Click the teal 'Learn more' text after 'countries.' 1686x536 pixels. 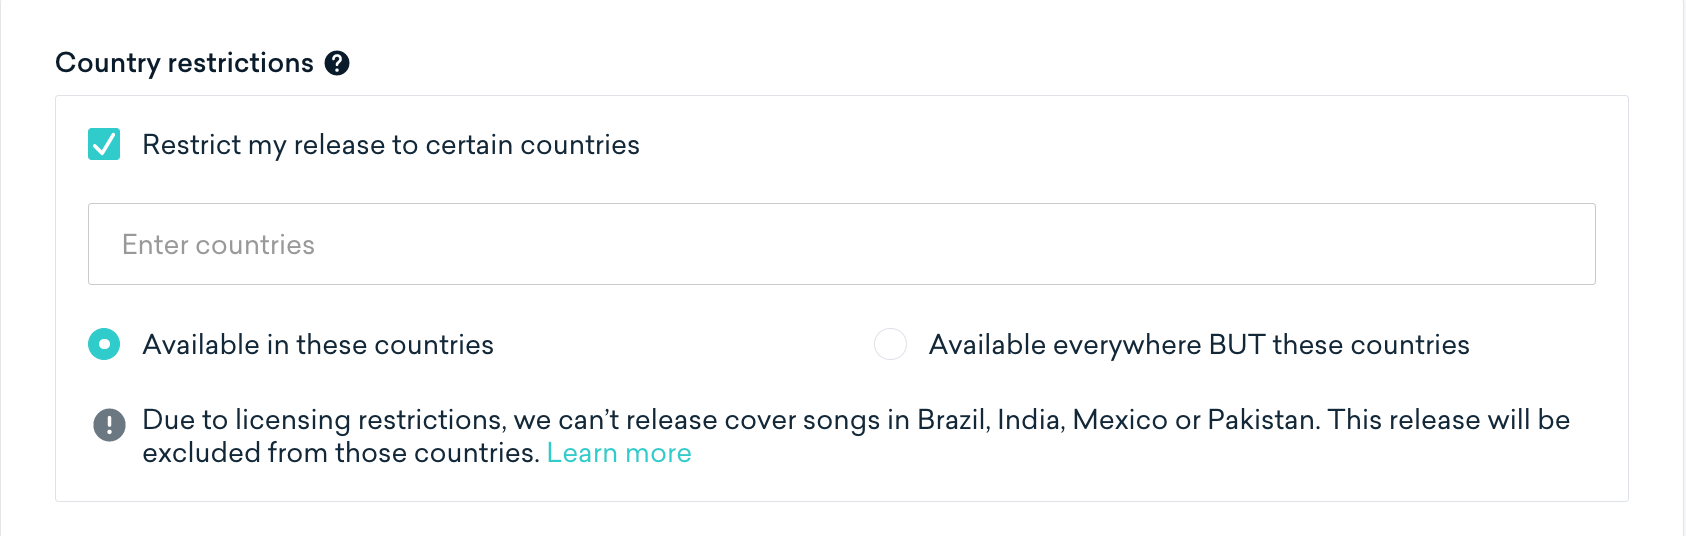(619, 453)
